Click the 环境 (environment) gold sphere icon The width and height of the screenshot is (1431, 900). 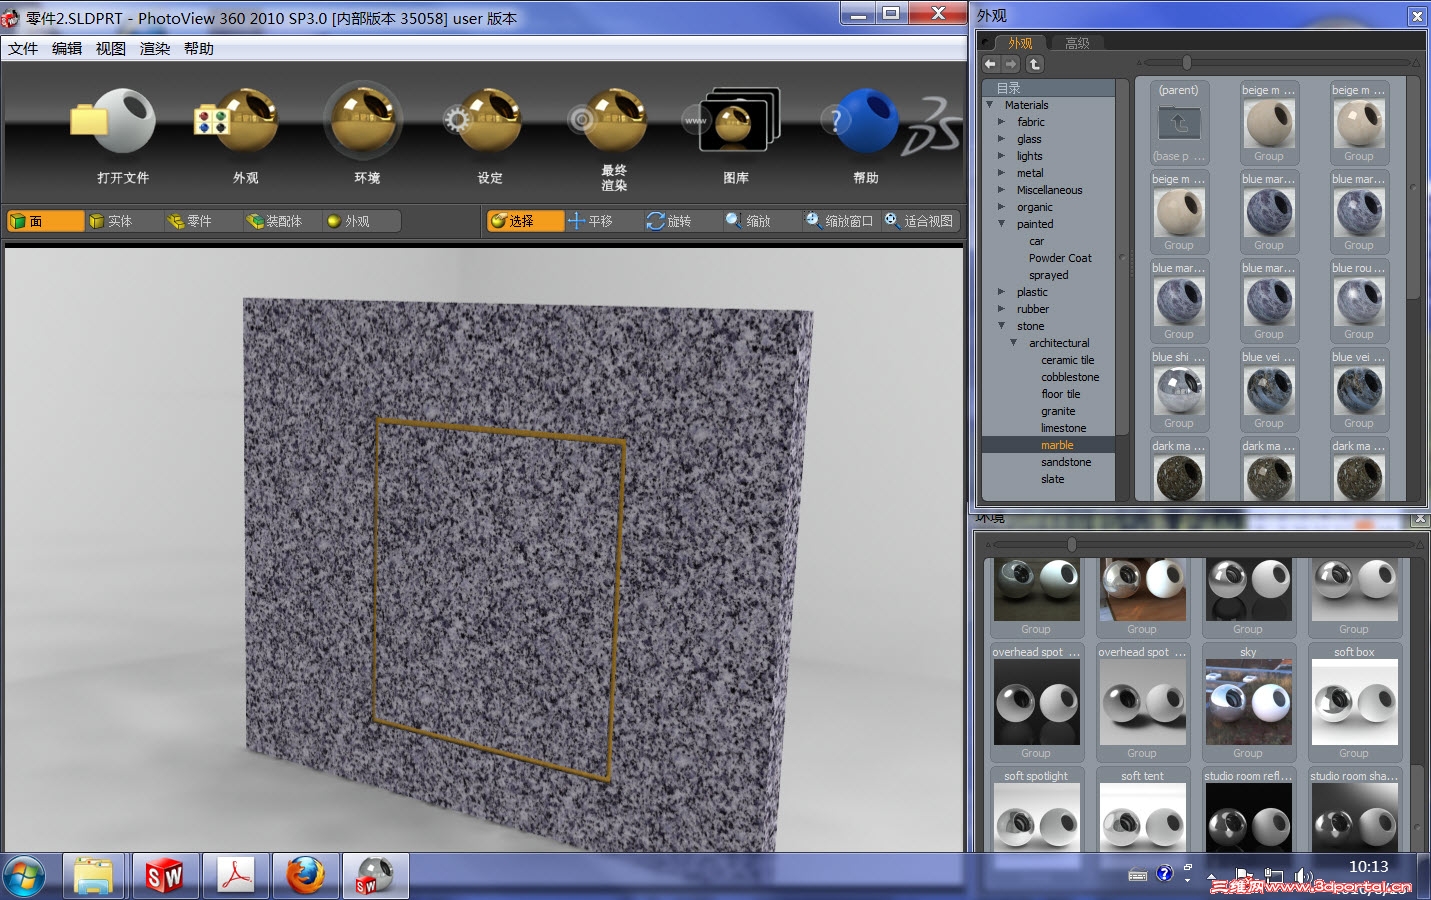click(x=364, y=121)
